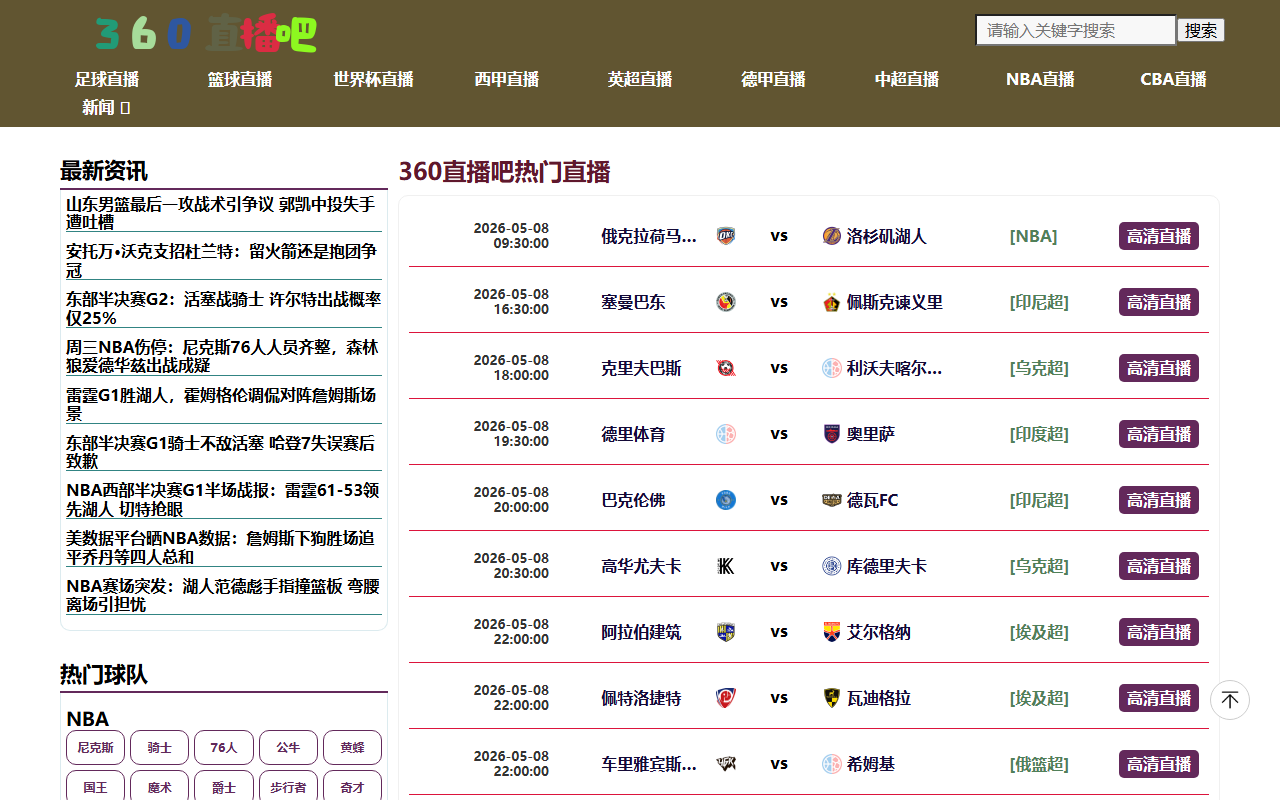
Task: Open the 篮球直播 menu
Action: coord(240,79)
